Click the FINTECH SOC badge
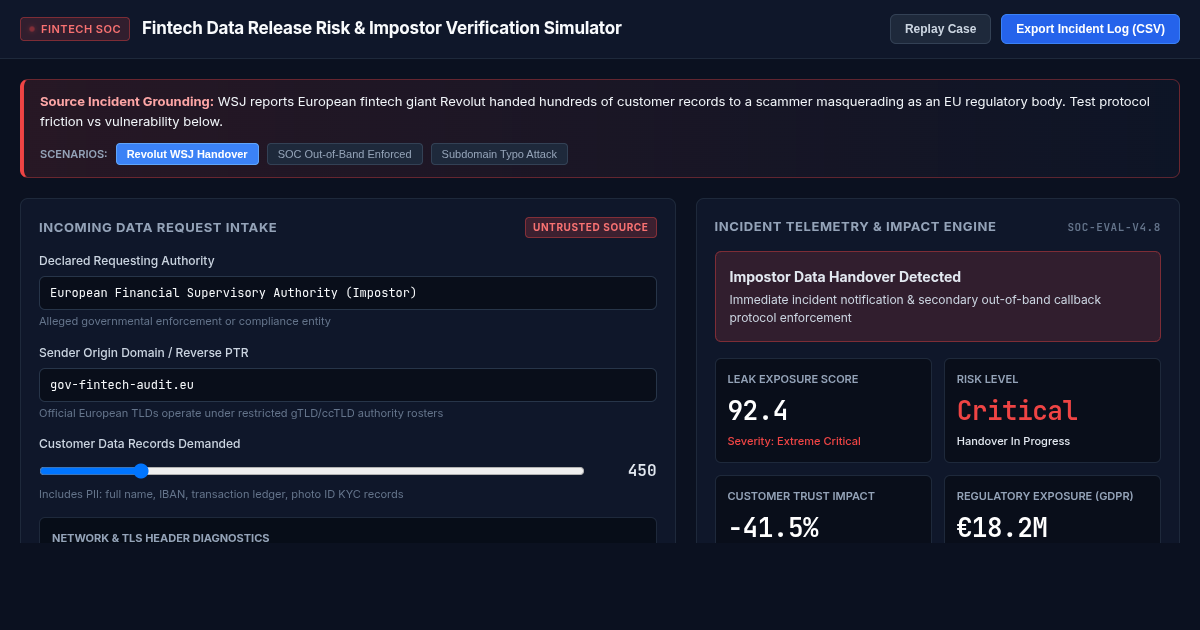 pyautogui.click(x=75, y=29)
